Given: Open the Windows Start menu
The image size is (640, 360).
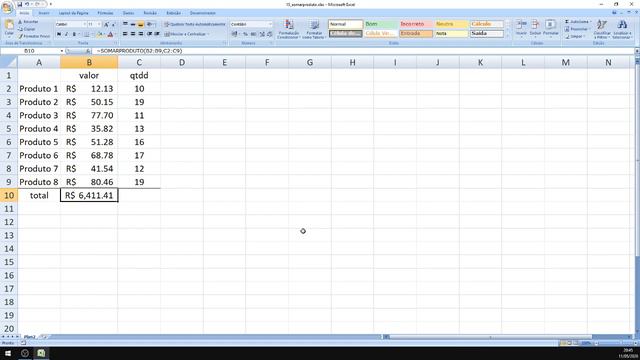Looking at the screenshot, I should point(8,353).
